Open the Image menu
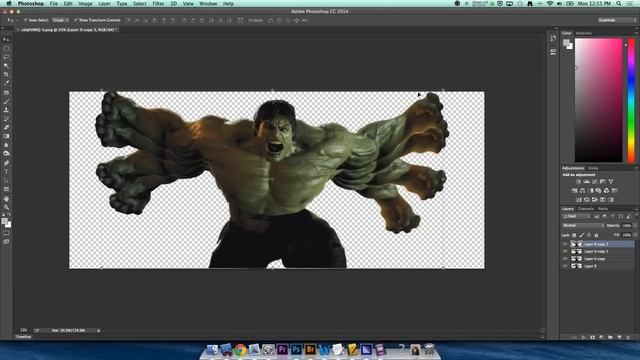The width and height of the screenshot is (640, 360). pos(85,3)
